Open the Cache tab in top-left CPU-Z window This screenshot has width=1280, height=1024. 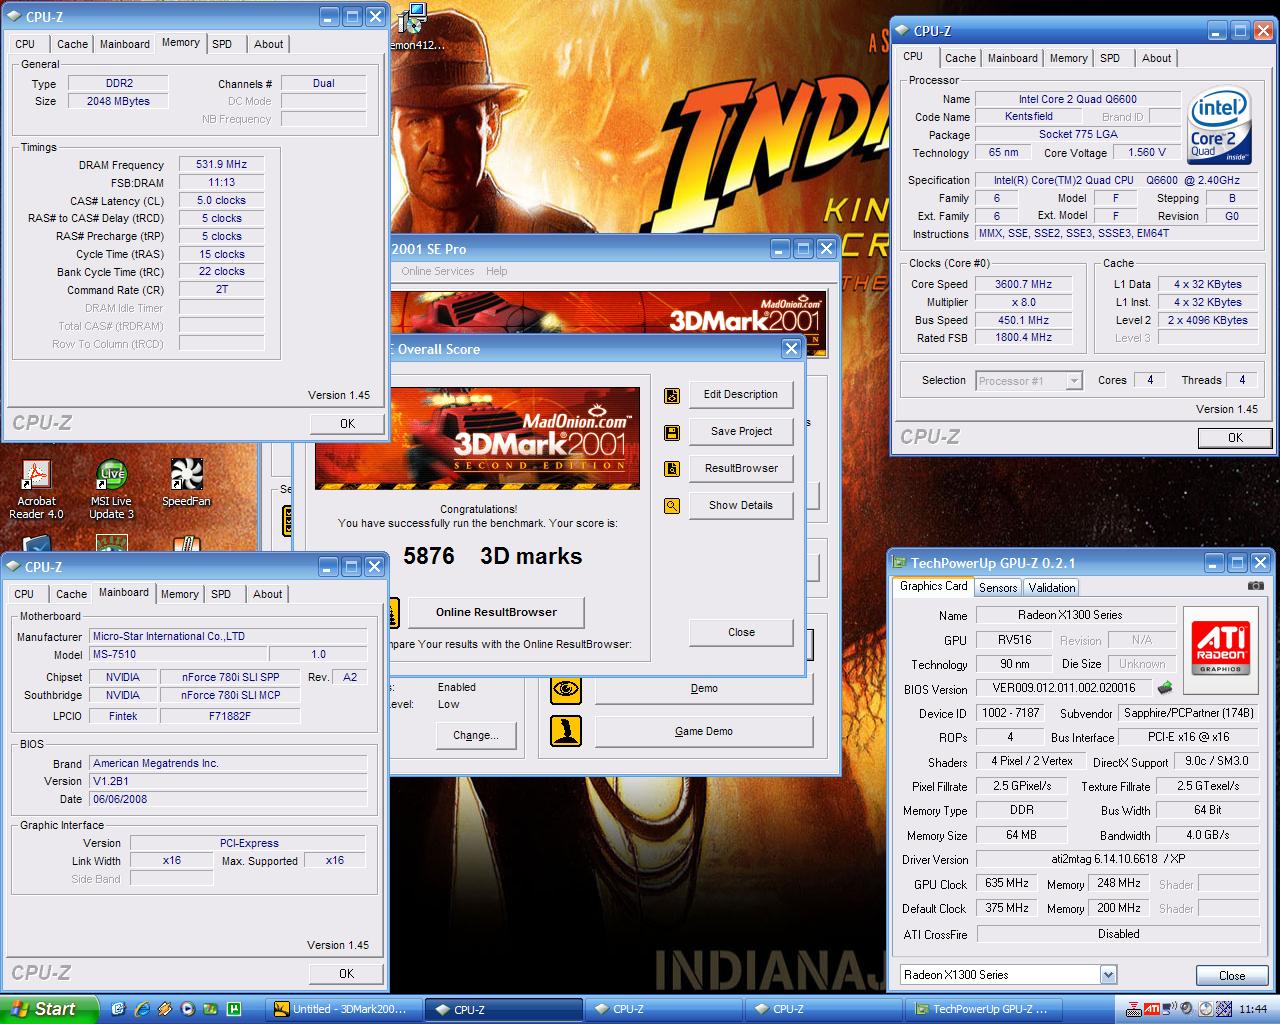click(72, 44)
